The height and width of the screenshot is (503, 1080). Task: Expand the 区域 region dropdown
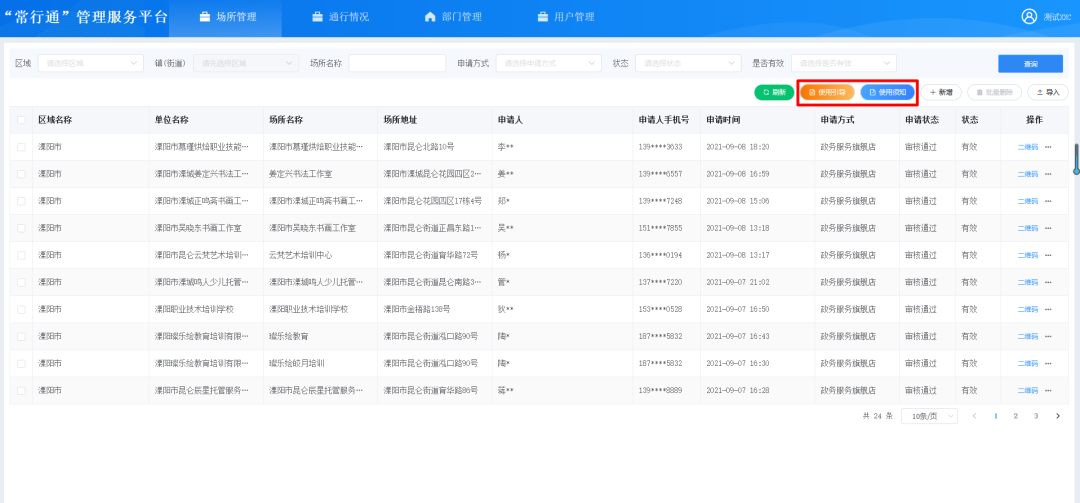[x=91, y=63]
